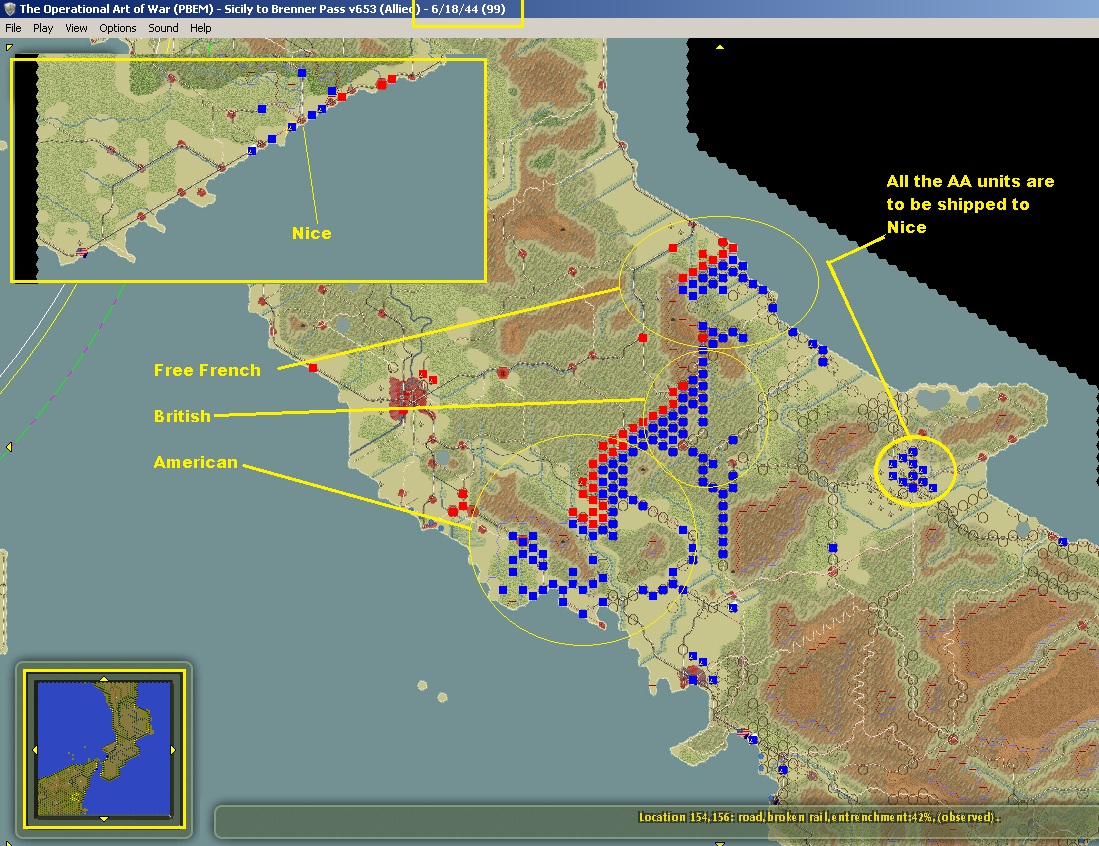Click the map's left edge scroll arrow
This screenshot has width=1099, height=846.
pyautogui.click(x=9, y=446)
